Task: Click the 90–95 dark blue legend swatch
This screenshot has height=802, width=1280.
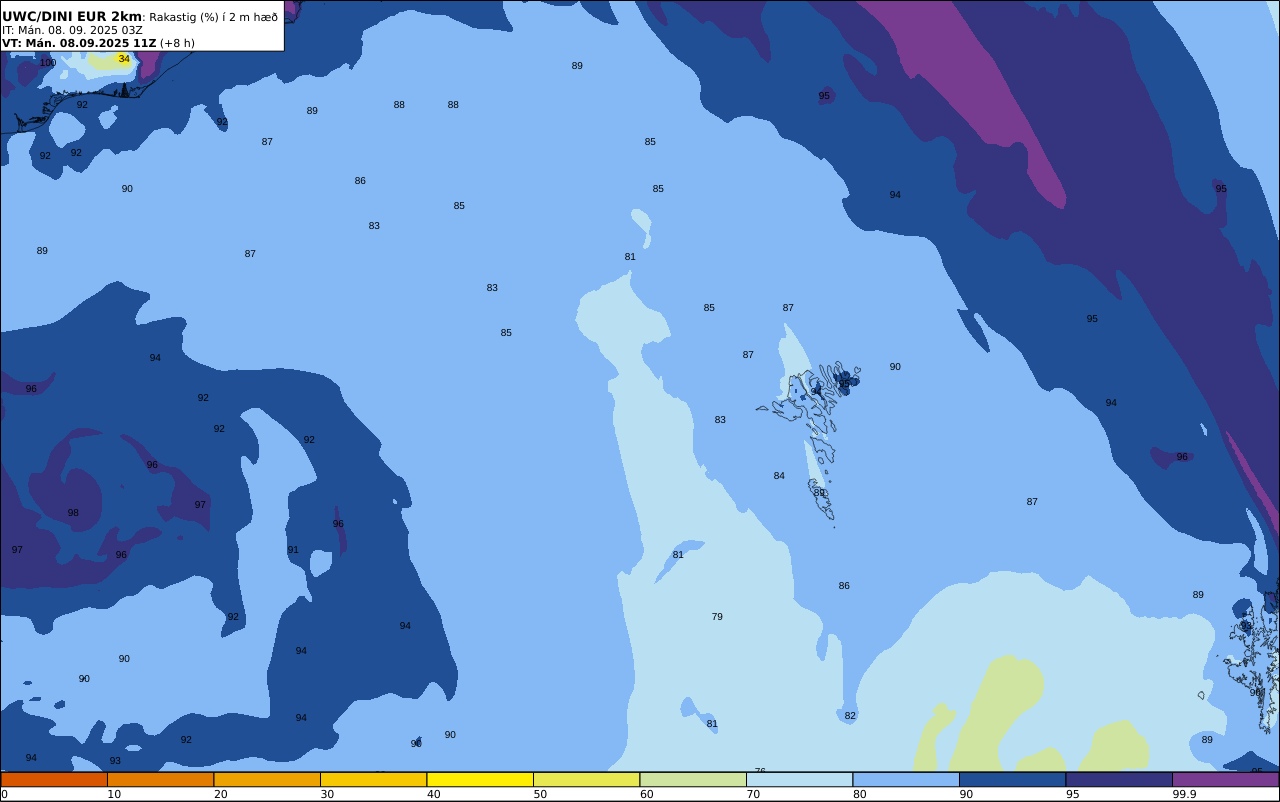Action: pos(1012,779)
